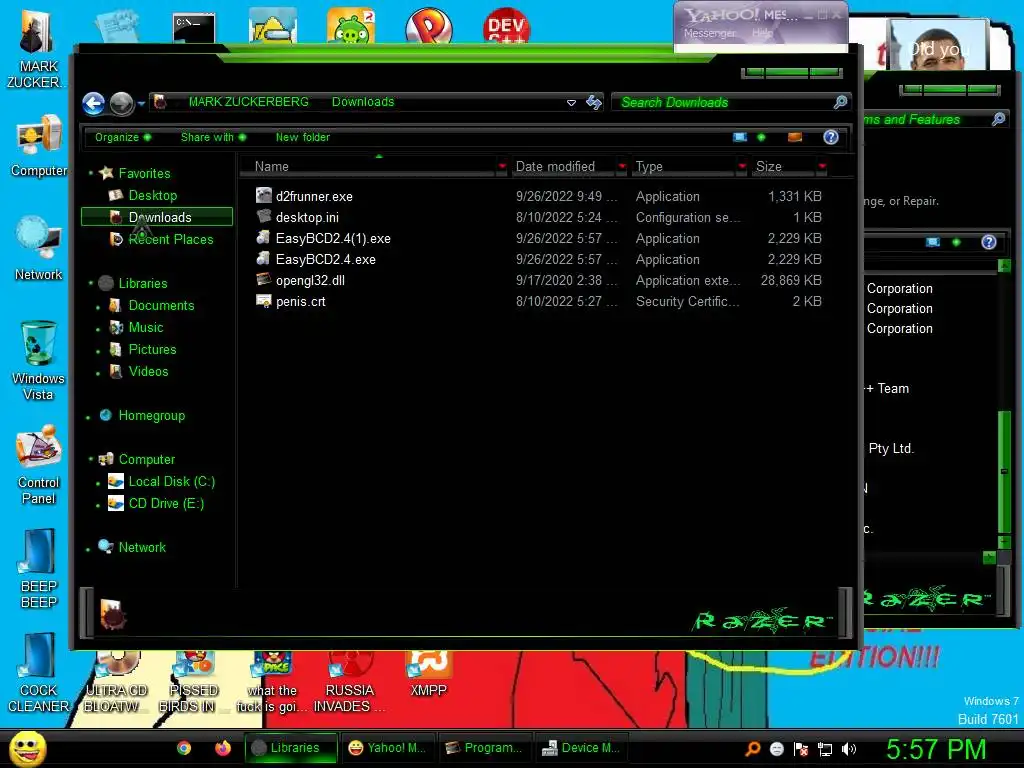
Task: Select Favorites in the navigation pane
Action: [144, 173]
